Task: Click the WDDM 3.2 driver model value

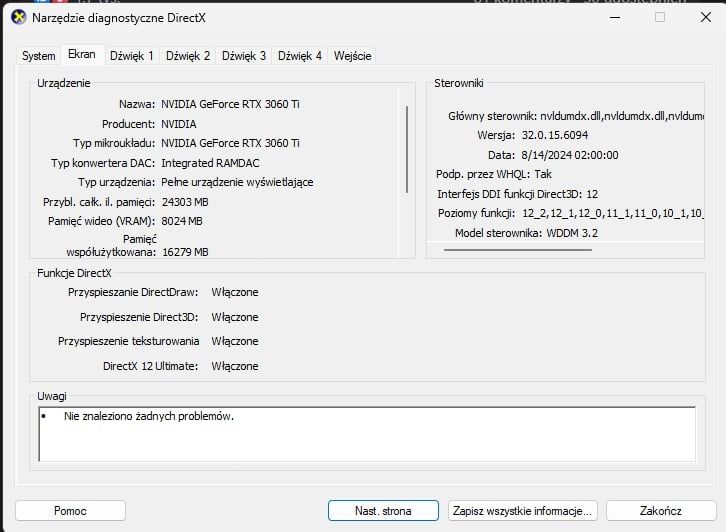Action: click(x=572, y=233)
